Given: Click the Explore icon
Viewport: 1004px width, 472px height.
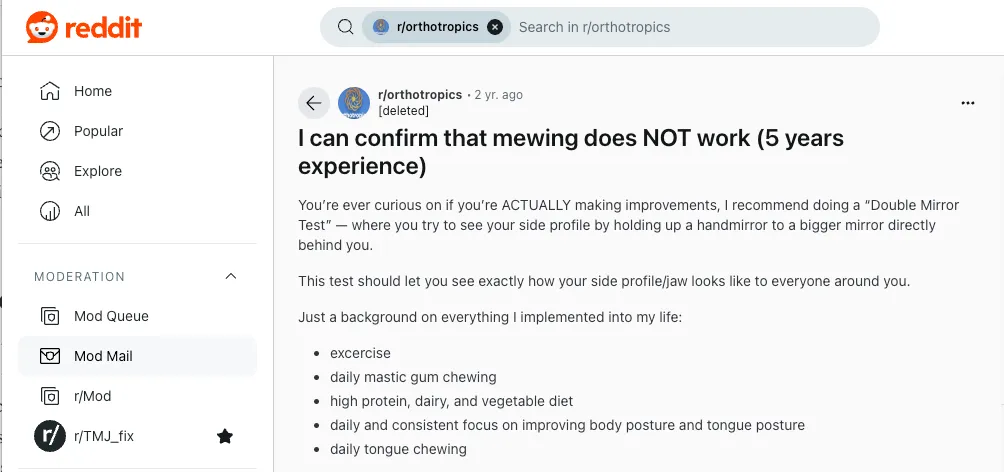Looking at the screenshot, I should pyautogui.click(x=50, y=171).
